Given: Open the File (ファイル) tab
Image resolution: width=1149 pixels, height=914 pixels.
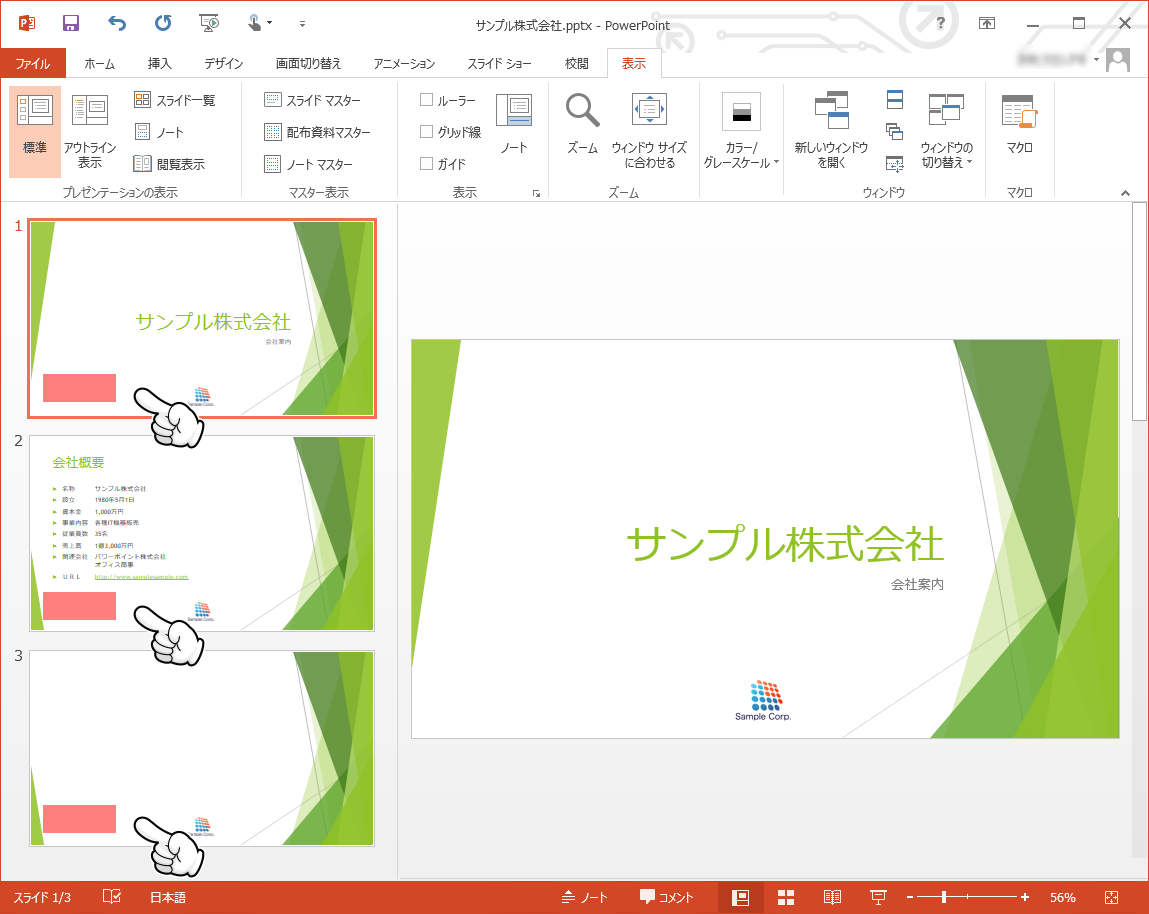Looking at the screenshot, I should point(33,64).
